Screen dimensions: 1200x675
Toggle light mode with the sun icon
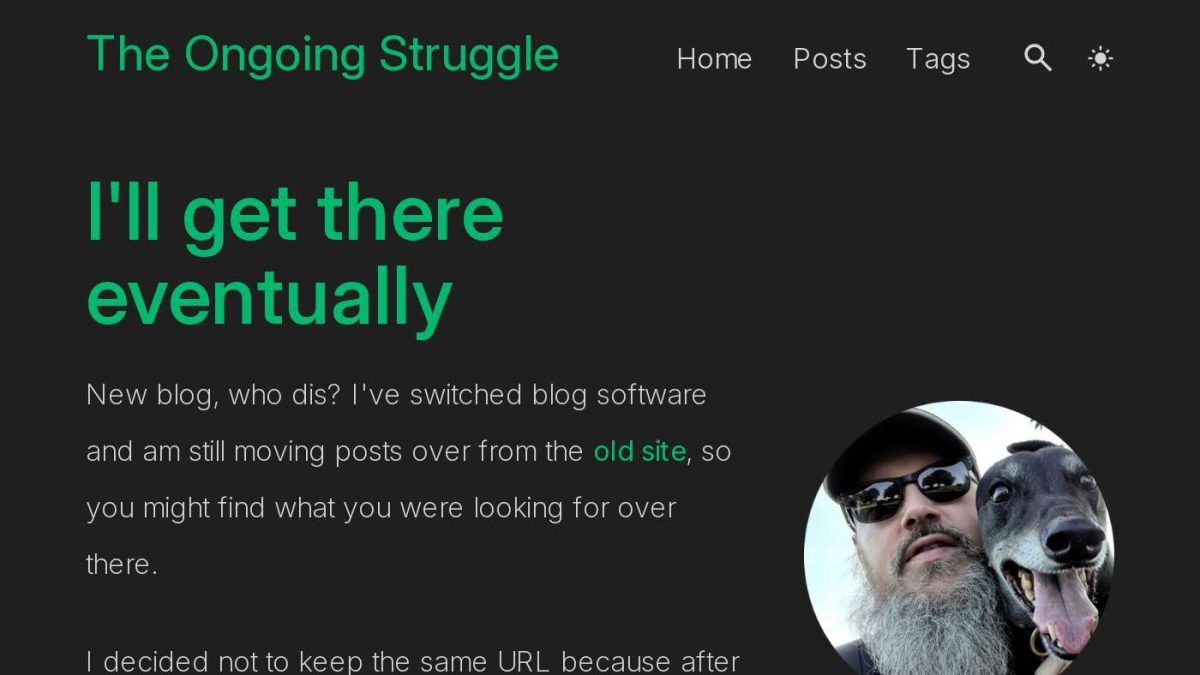[1100, 59]
